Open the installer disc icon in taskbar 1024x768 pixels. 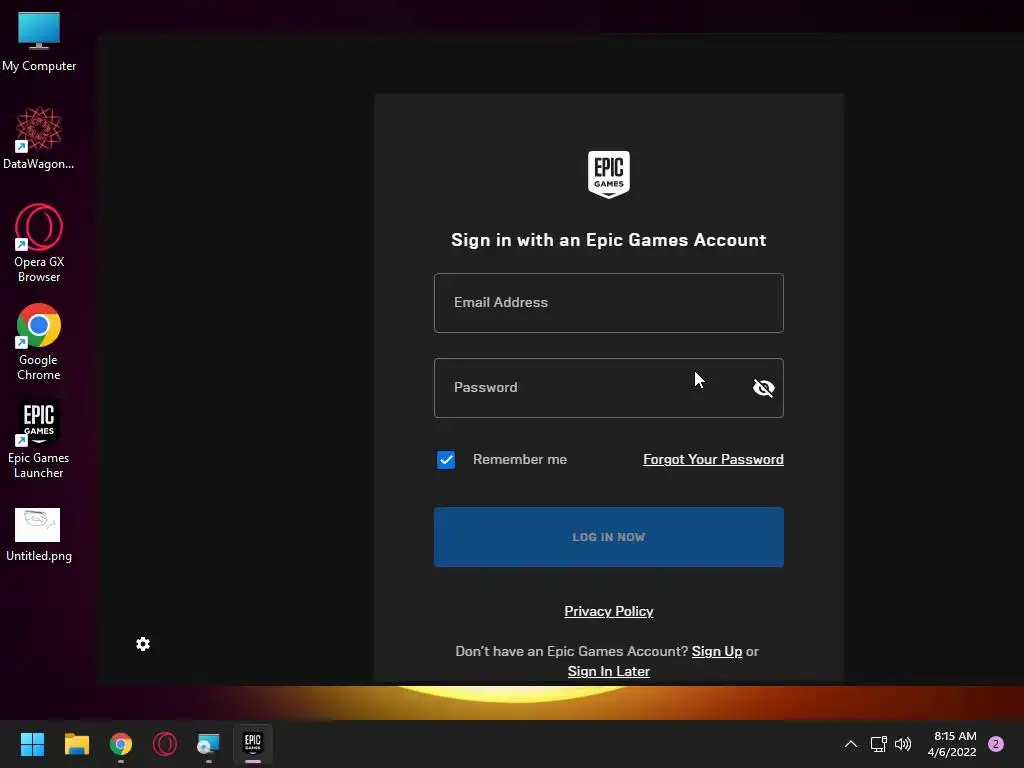(208, 744)
